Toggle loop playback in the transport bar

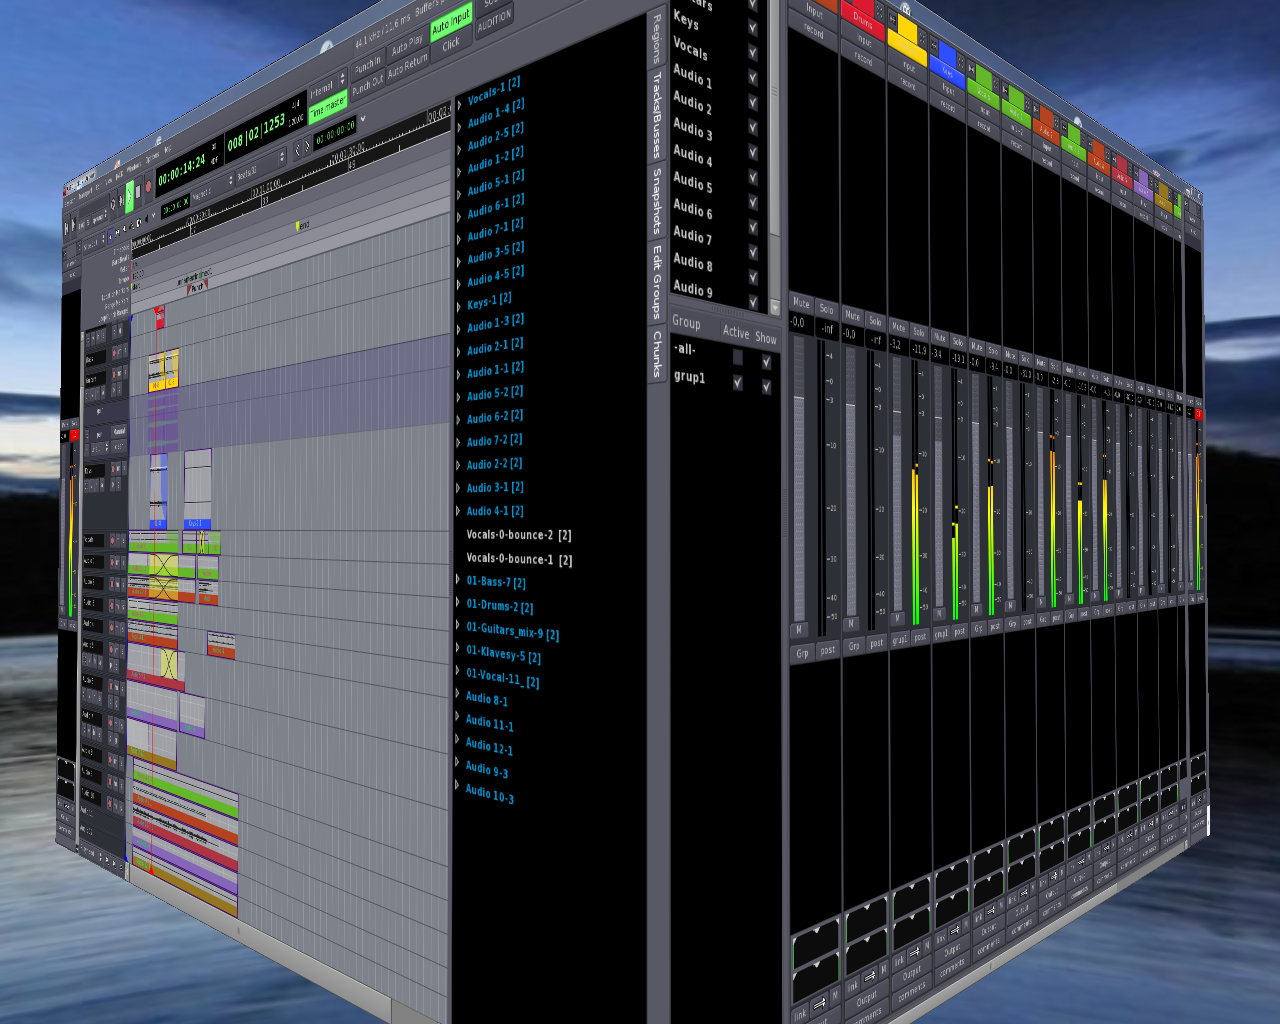click(x=112, y=203)
